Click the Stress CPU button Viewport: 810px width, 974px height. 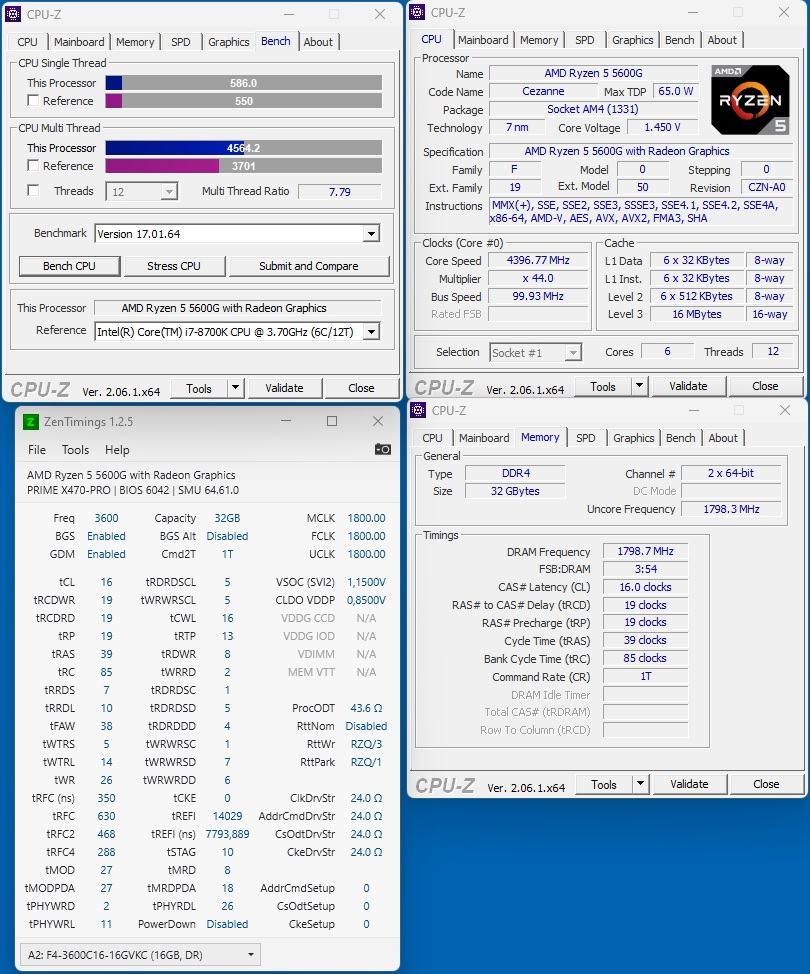tap(174, 266)
